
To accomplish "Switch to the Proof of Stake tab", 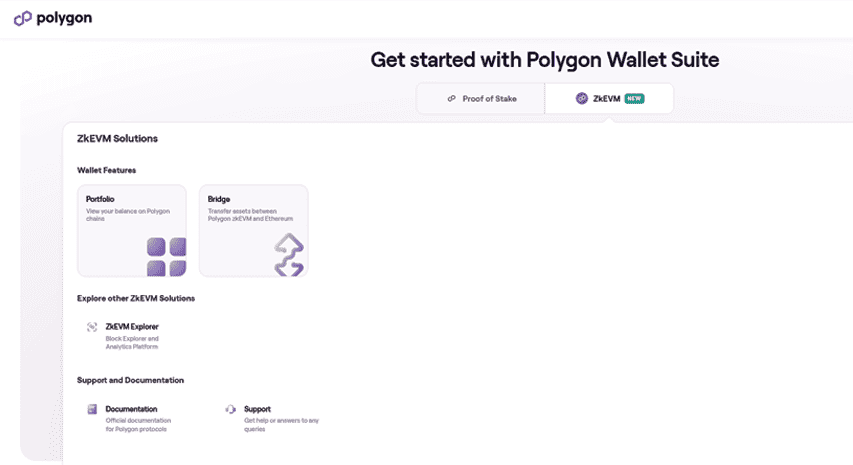I will [481, 98].
